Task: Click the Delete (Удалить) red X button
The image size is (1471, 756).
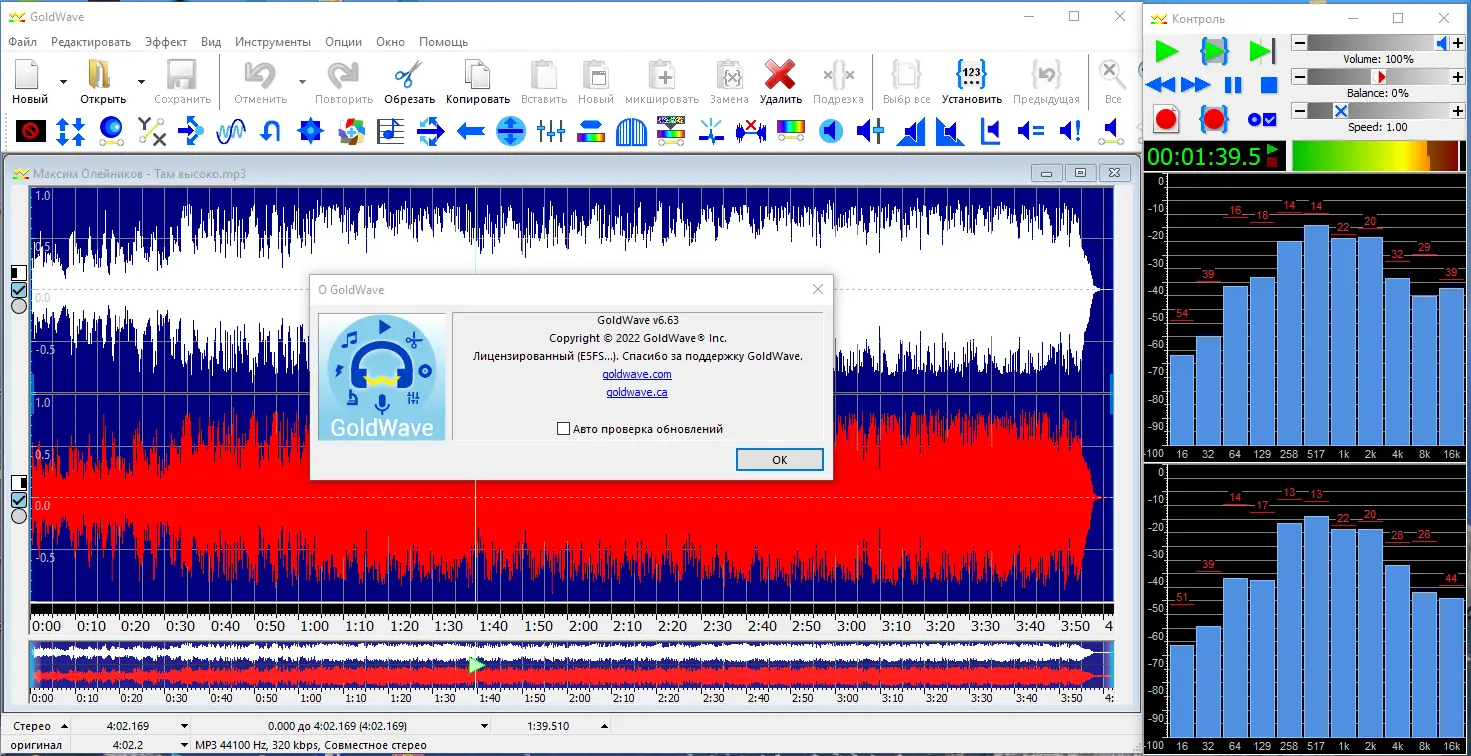Action: point(780,82)
